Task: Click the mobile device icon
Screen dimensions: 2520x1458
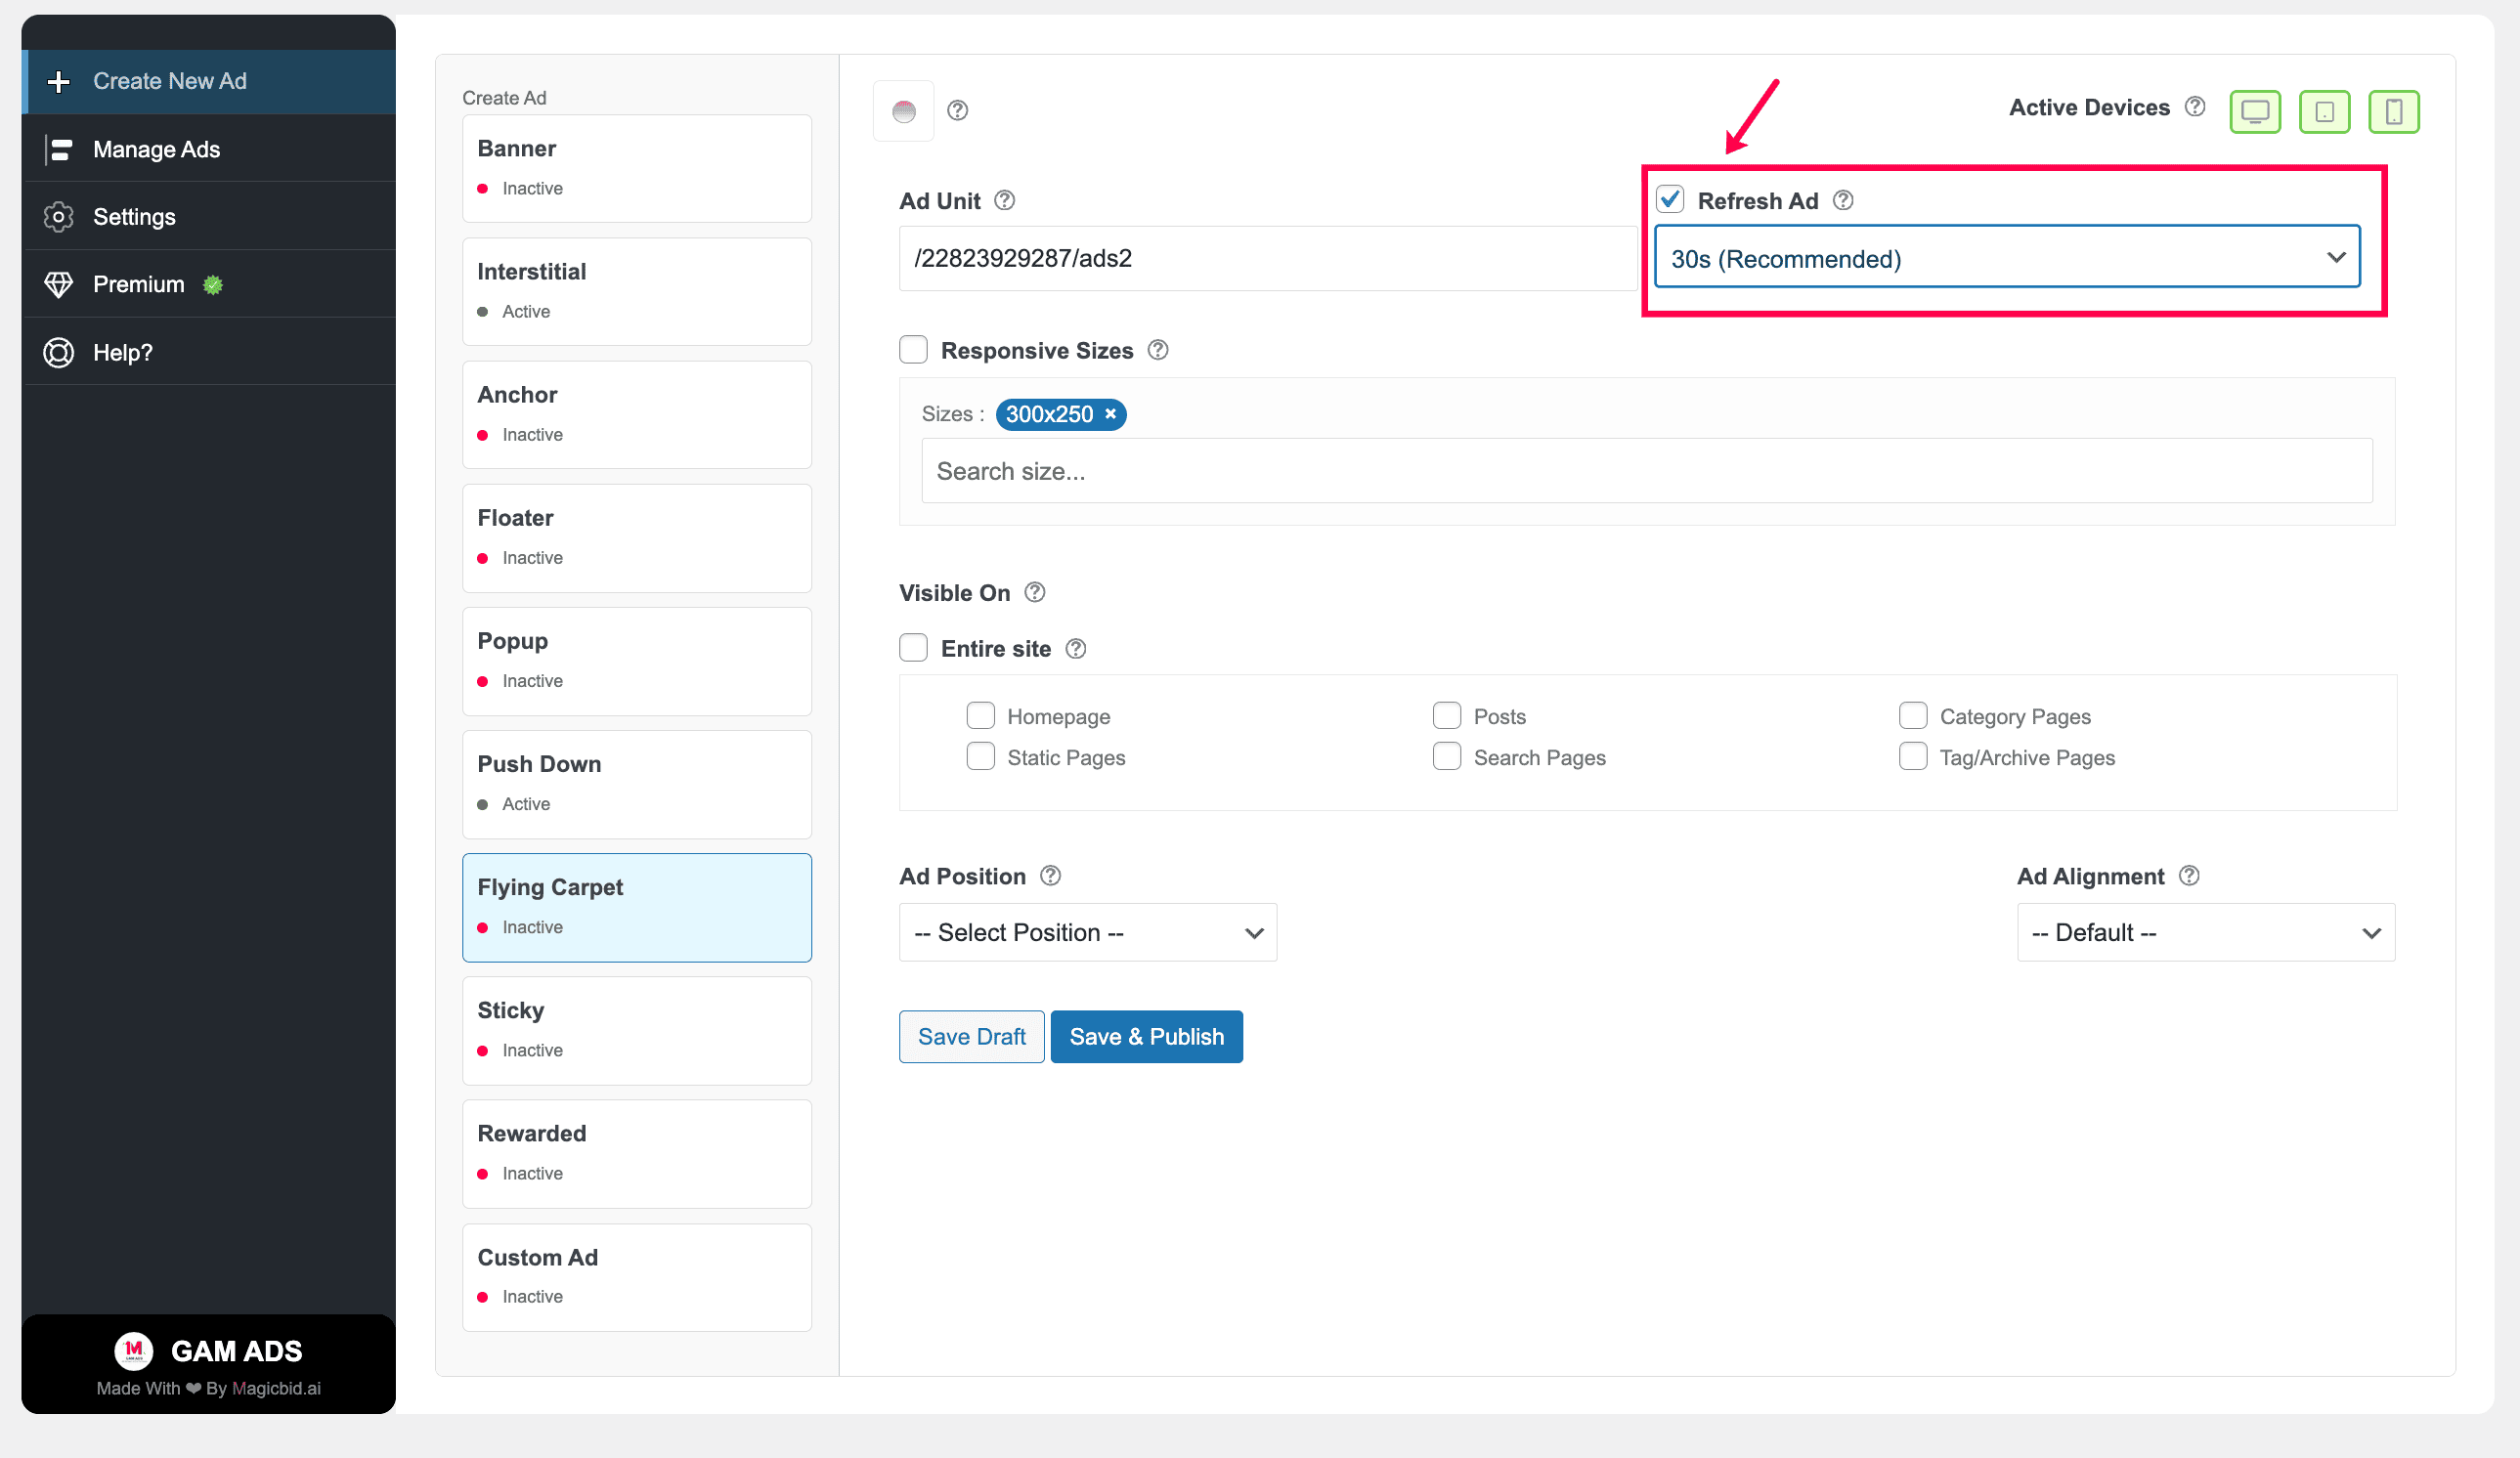Action: [2393, 111]
